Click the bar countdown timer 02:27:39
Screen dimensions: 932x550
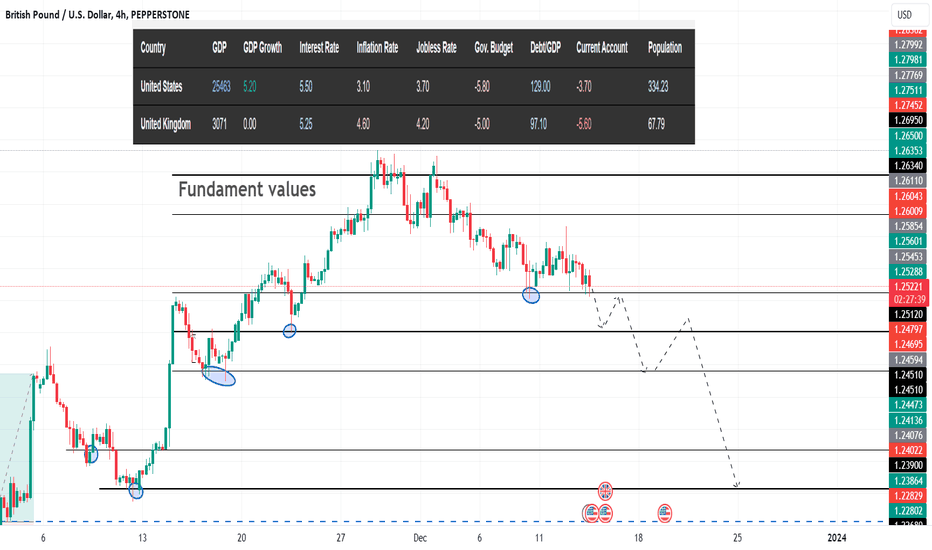coord(908,299)
